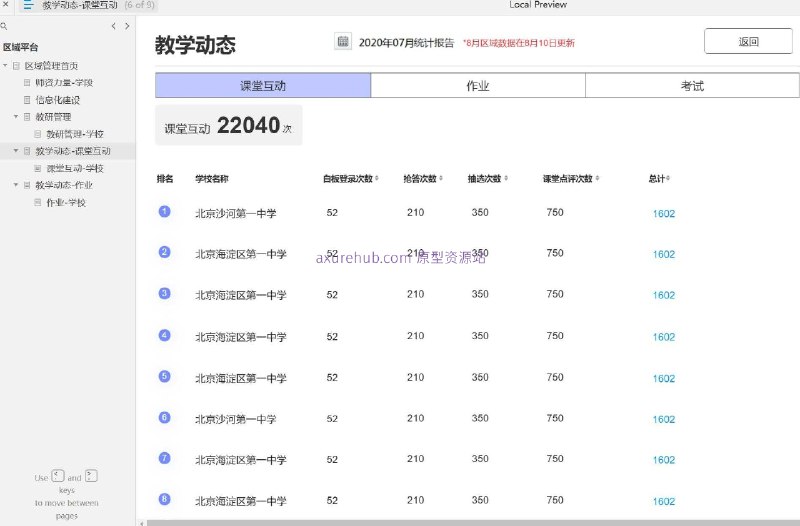Click the scroll-left arrow of bottom scrollbar

141,523
